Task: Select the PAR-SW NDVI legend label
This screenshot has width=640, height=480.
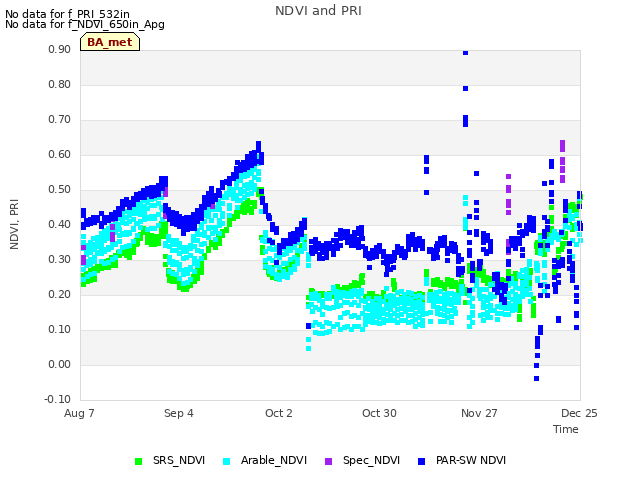Action: click(x=471, y=460)
